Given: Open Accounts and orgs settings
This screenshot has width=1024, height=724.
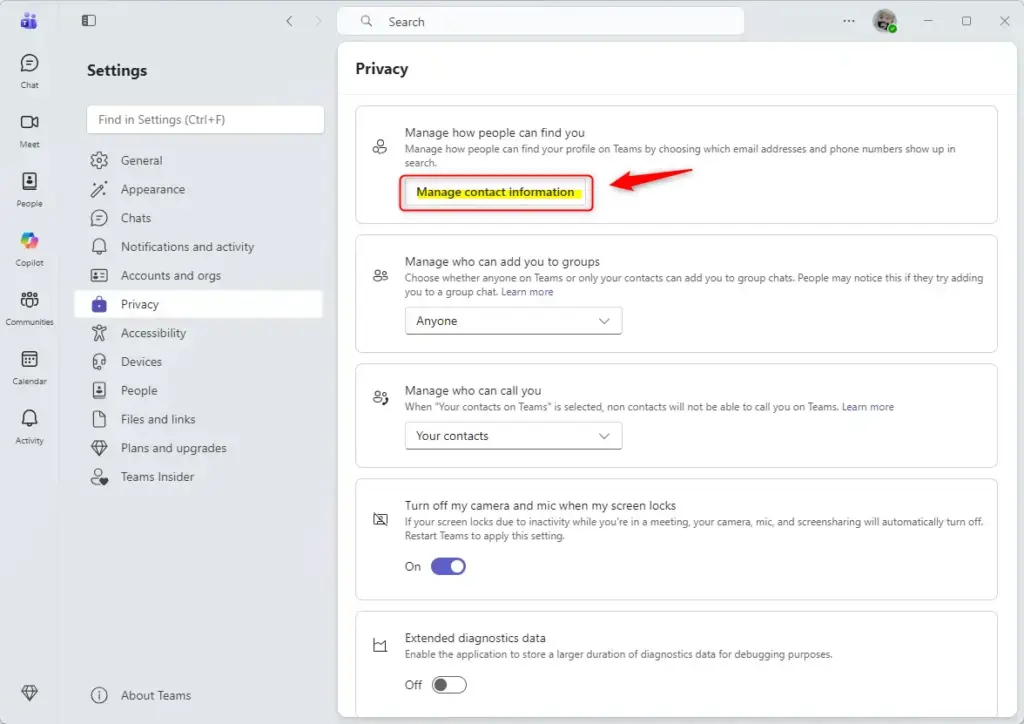Looking at the screenshot, I should 199,275.
